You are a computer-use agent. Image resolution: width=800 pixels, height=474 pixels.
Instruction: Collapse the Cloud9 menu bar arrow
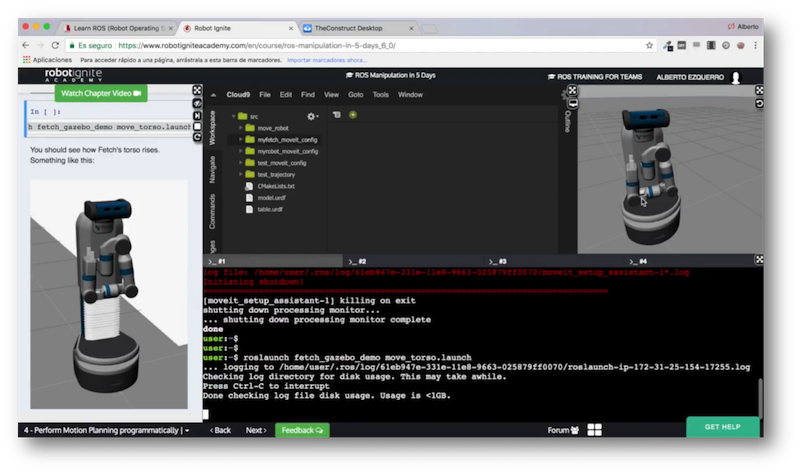[213, 95]
